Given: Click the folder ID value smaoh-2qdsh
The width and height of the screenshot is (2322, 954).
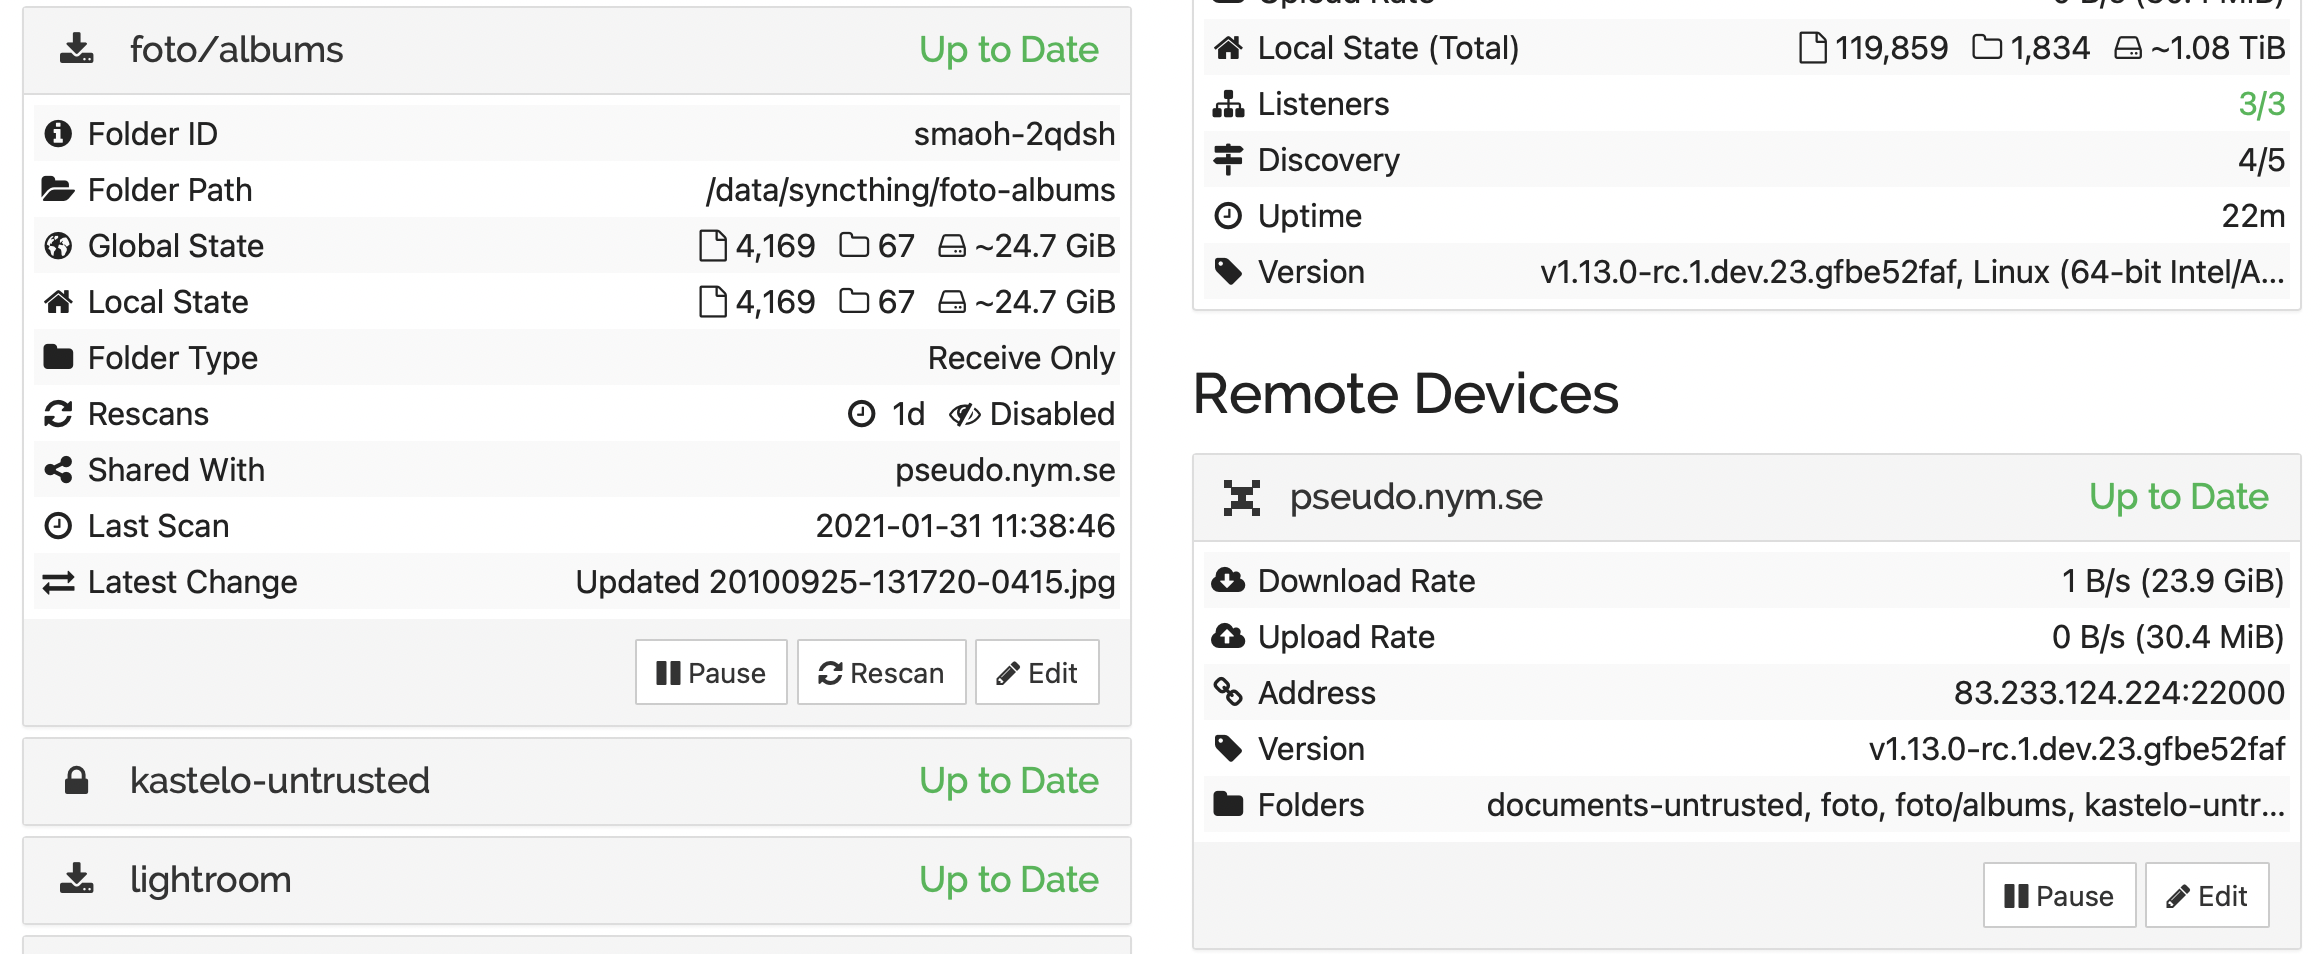Looking at the screenshot, I should click(x=1014, y=134).
